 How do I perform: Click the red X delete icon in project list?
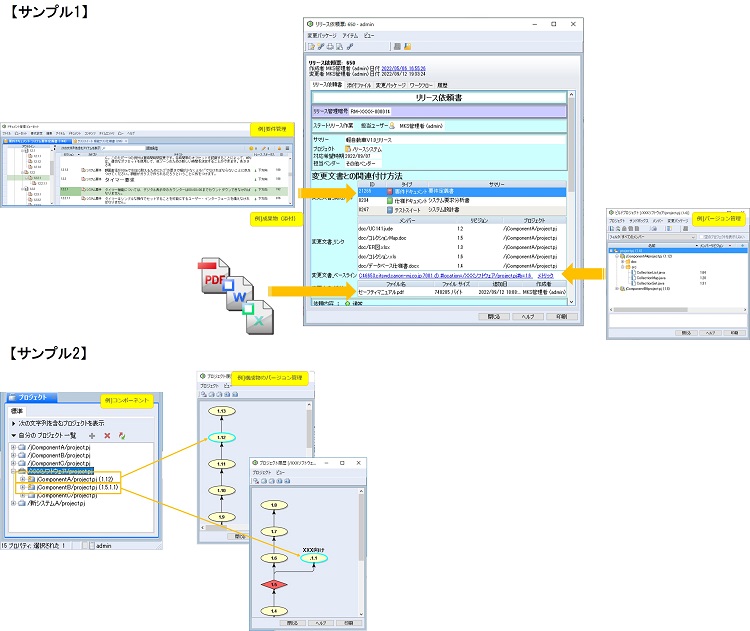pyautogui.click(x=107, y=436)
